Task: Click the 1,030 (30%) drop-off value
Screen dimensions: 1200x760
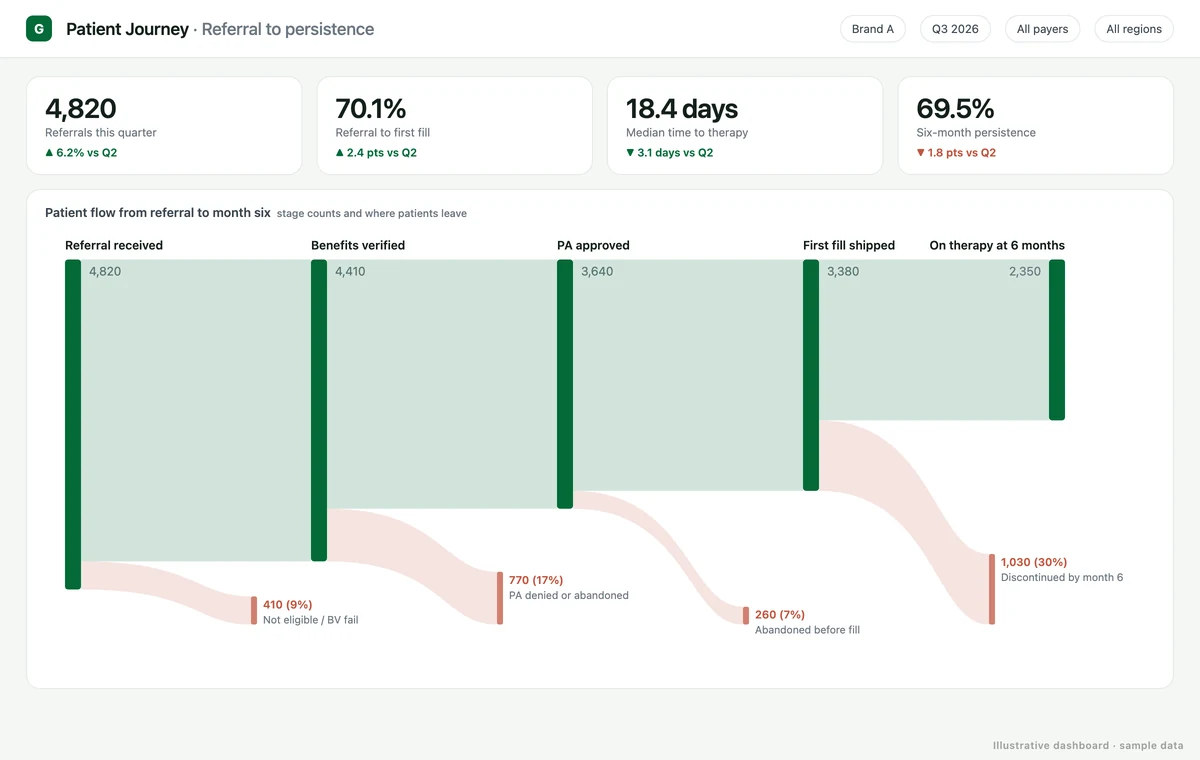Action: [x=1034, y=562]
